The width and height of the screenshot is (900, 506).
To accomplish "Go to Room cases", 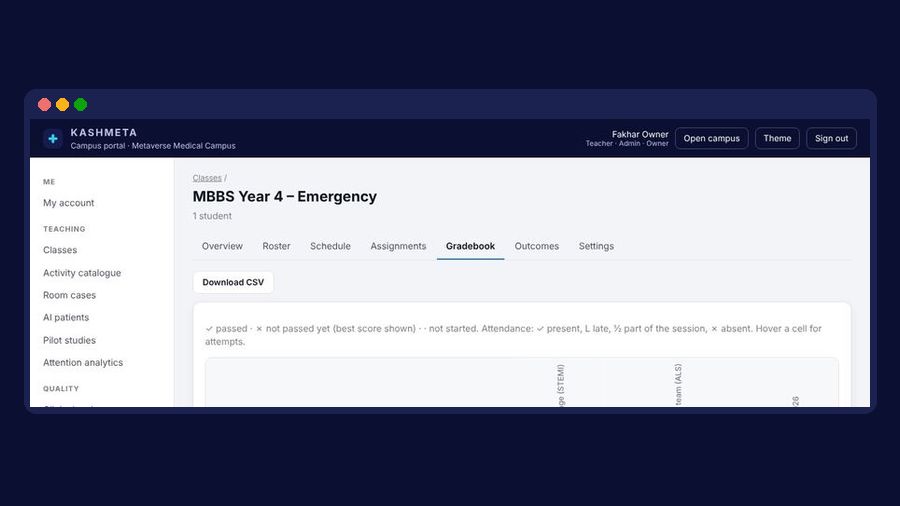I will click(69, 295).
